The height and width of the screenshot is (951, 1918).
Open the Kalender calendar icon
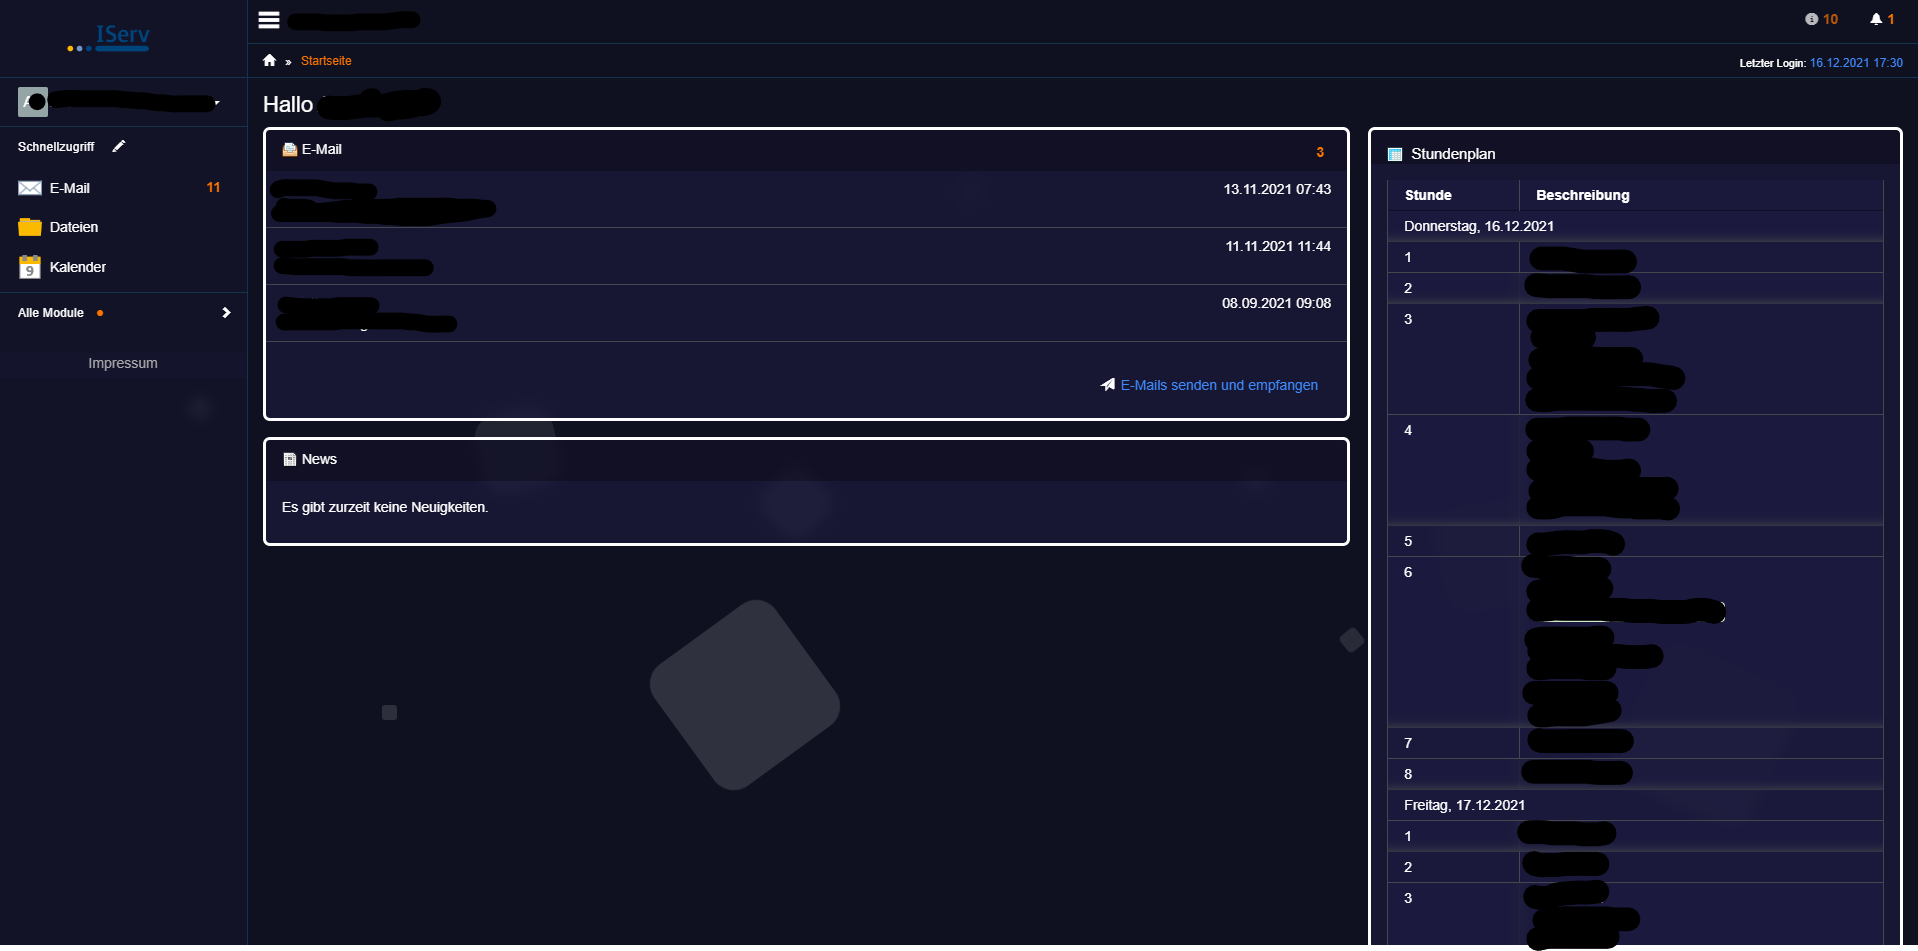tap(29, 267)
